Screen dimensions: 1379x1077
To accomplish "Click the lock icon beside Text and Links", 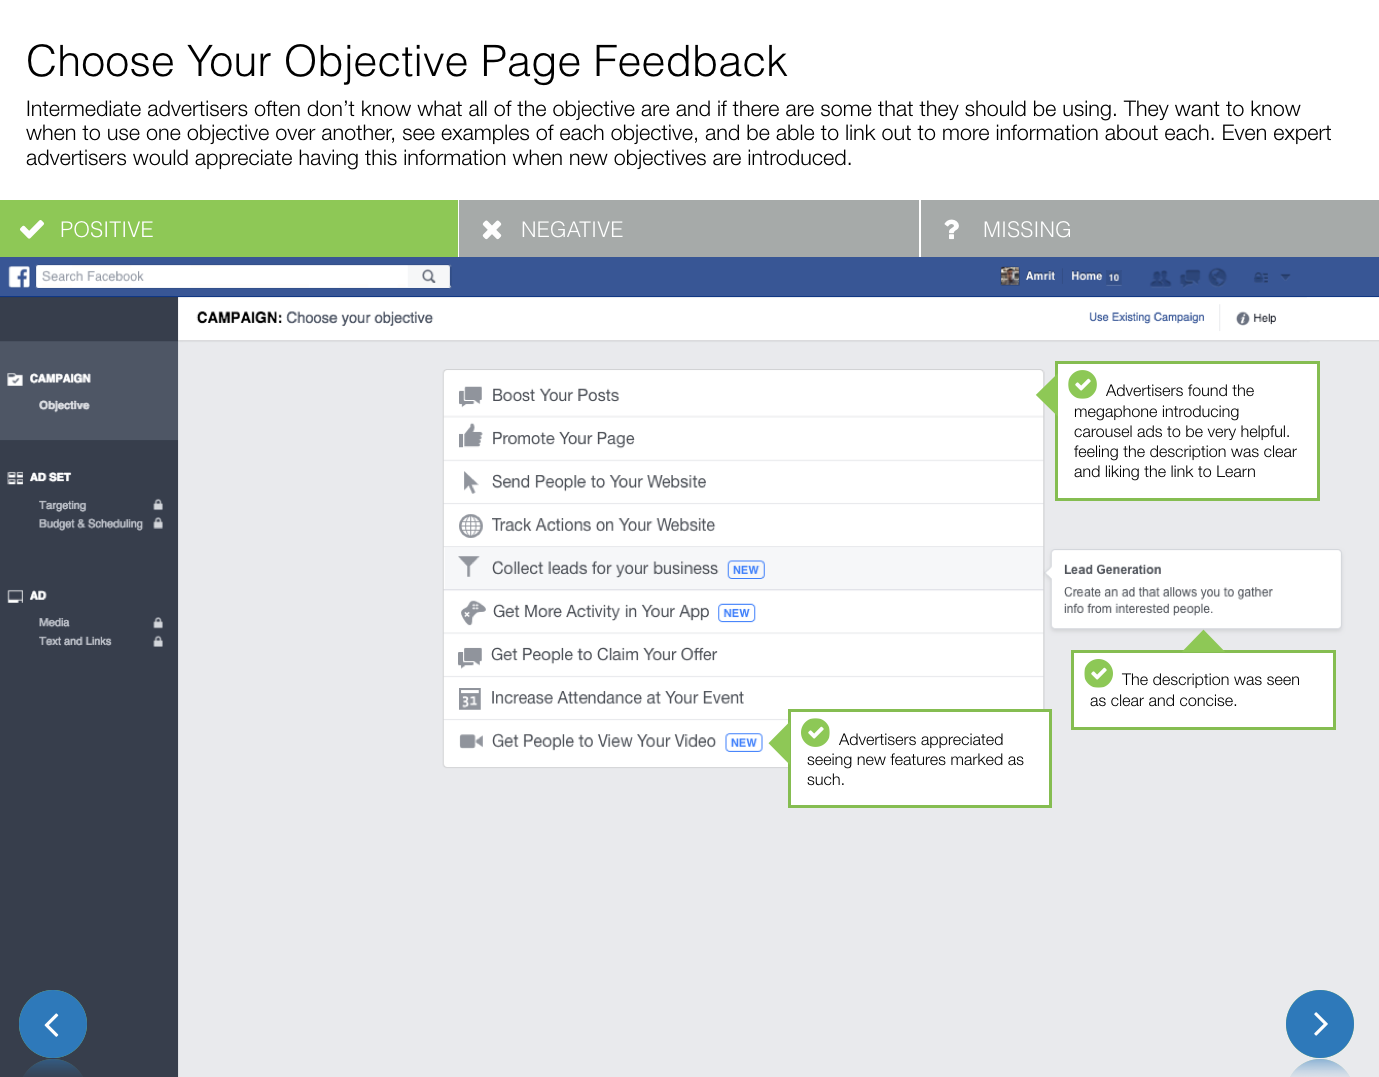I will [x=158, y=641].
